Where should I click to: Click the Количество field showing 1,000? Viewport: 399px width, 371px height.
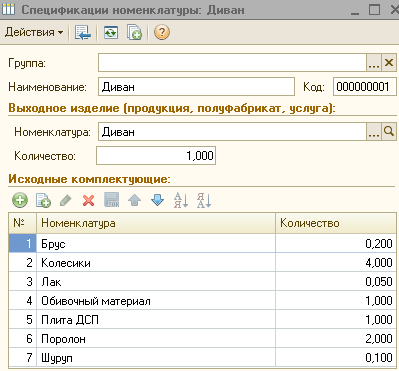coord(156,156)
